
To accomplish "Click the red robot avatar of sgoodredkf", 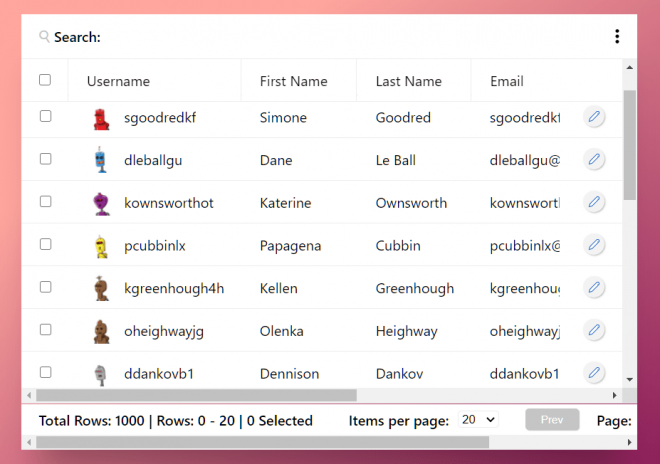I will click(101, 119).
